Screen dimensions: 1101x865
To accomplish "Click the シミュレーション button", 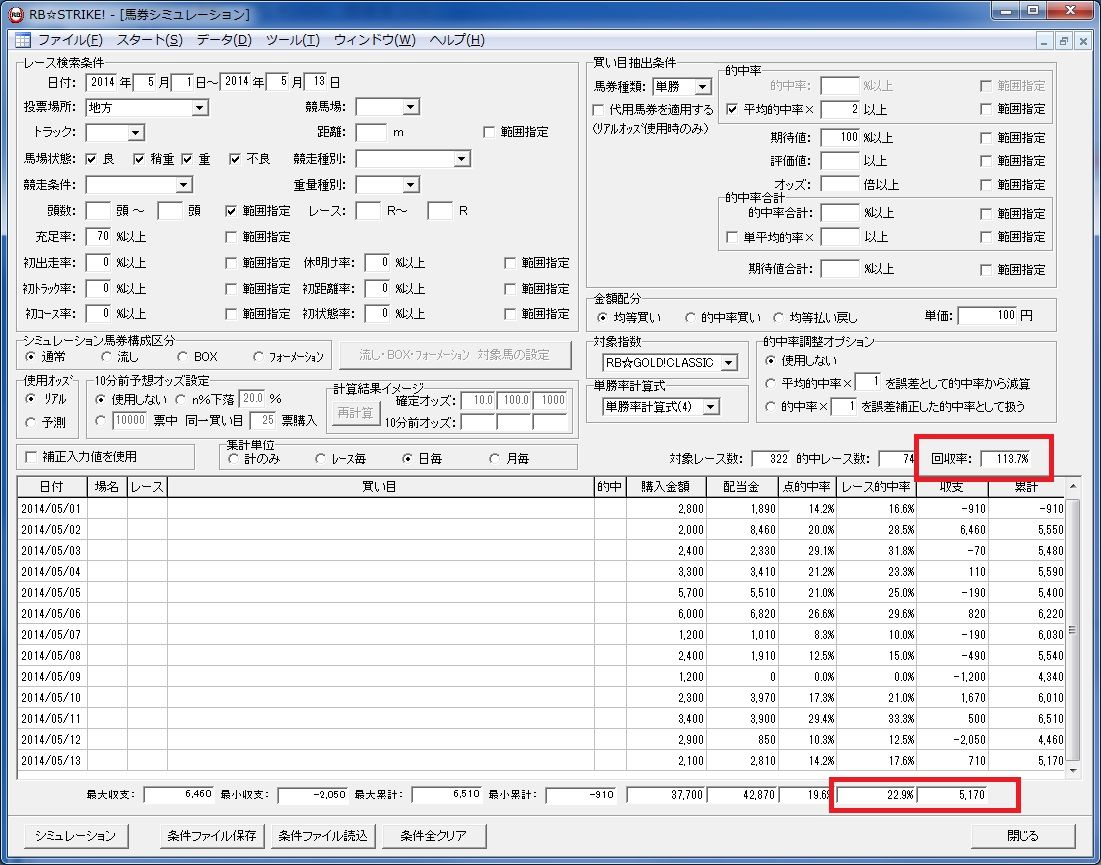I will point(75,836).
